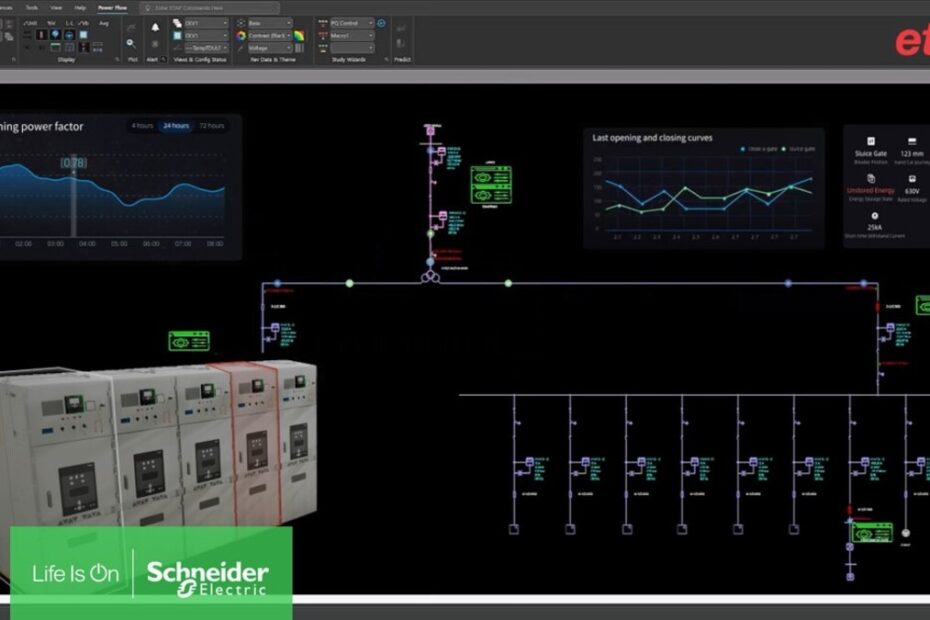This screenshot has width=930, height=620.
Task: Expand the Voltage theme dropdown
Action: coord(268,47)
